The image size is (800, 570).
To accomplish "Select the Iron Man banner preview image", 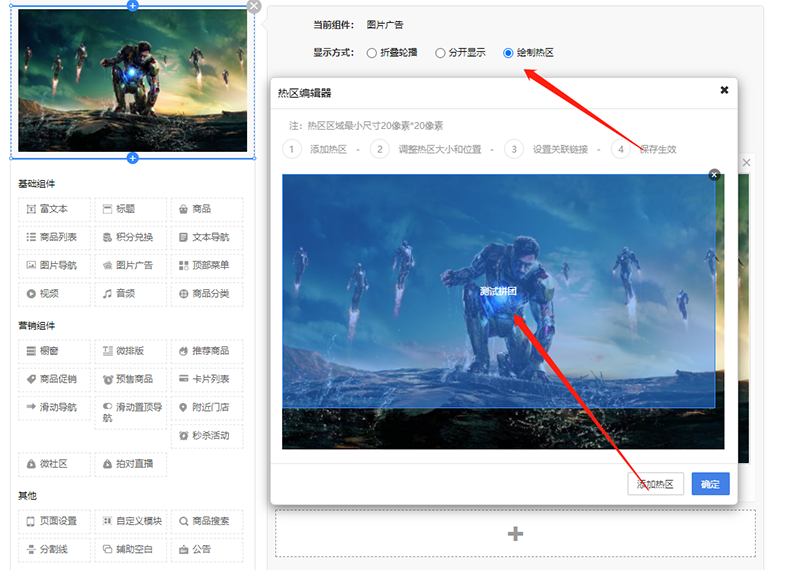I will point(133,81).
